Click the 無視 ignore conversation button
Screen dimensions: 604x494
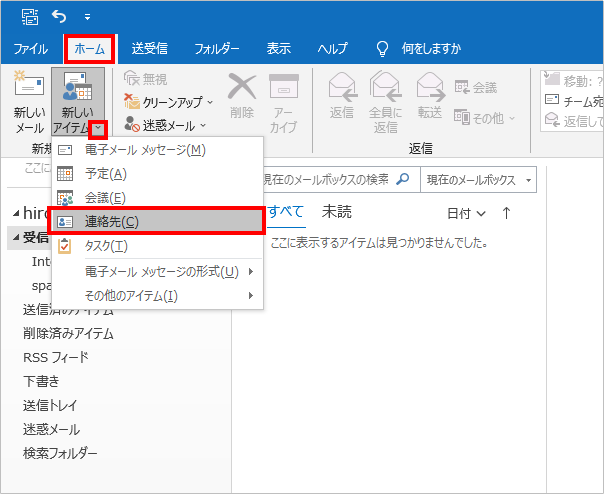[146, 79]
